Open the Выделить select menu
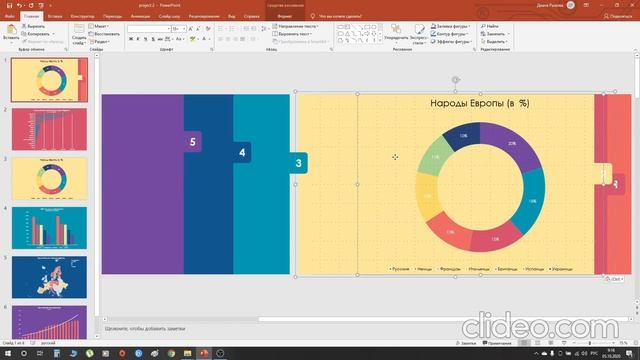Screen dimensions: 640x360 pos(494,42)
